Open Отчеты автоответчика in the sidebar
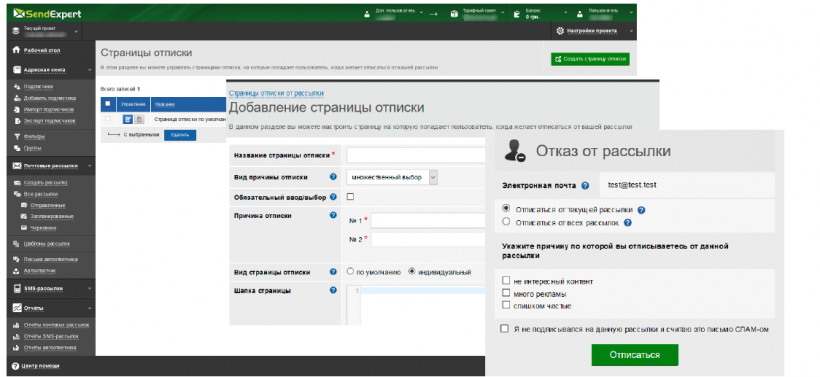 [x=50, y=348]
